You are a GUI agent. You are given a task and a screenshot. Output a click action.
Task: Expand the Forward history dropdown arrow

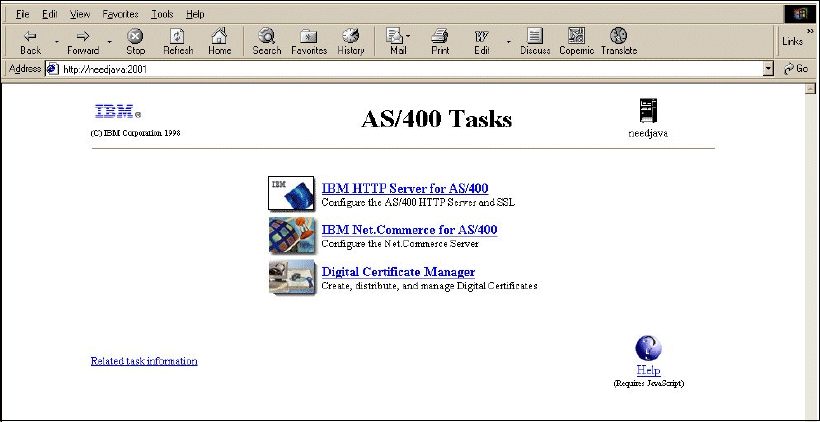[109, 42]
